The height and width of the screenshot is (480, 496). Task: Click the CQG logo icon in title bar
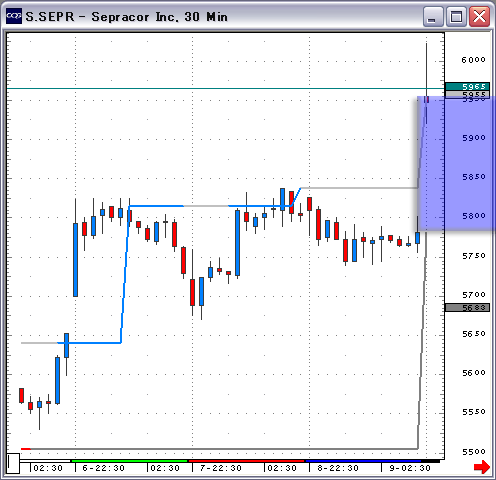[14, 16]
